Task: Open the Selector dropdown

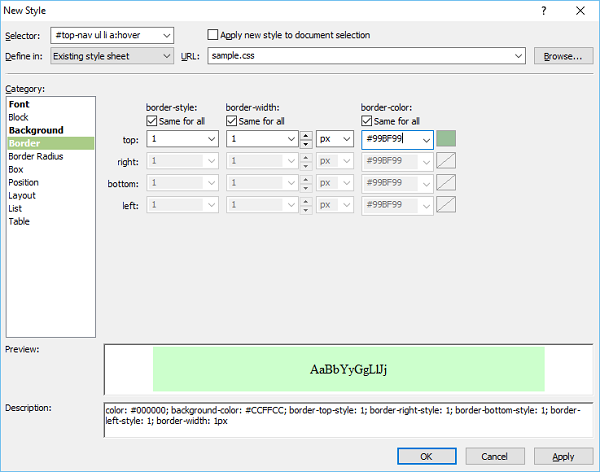Action: coord(165,35)
